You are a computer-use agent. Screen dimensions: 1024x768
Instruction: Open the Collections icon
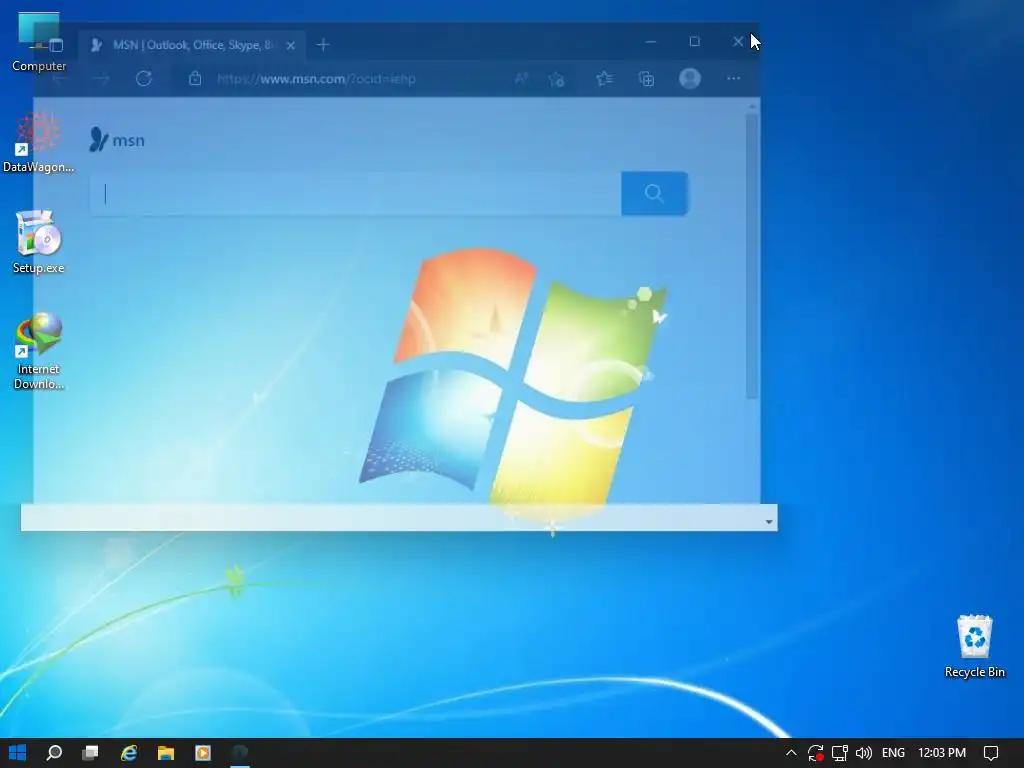tap(646, 79)
